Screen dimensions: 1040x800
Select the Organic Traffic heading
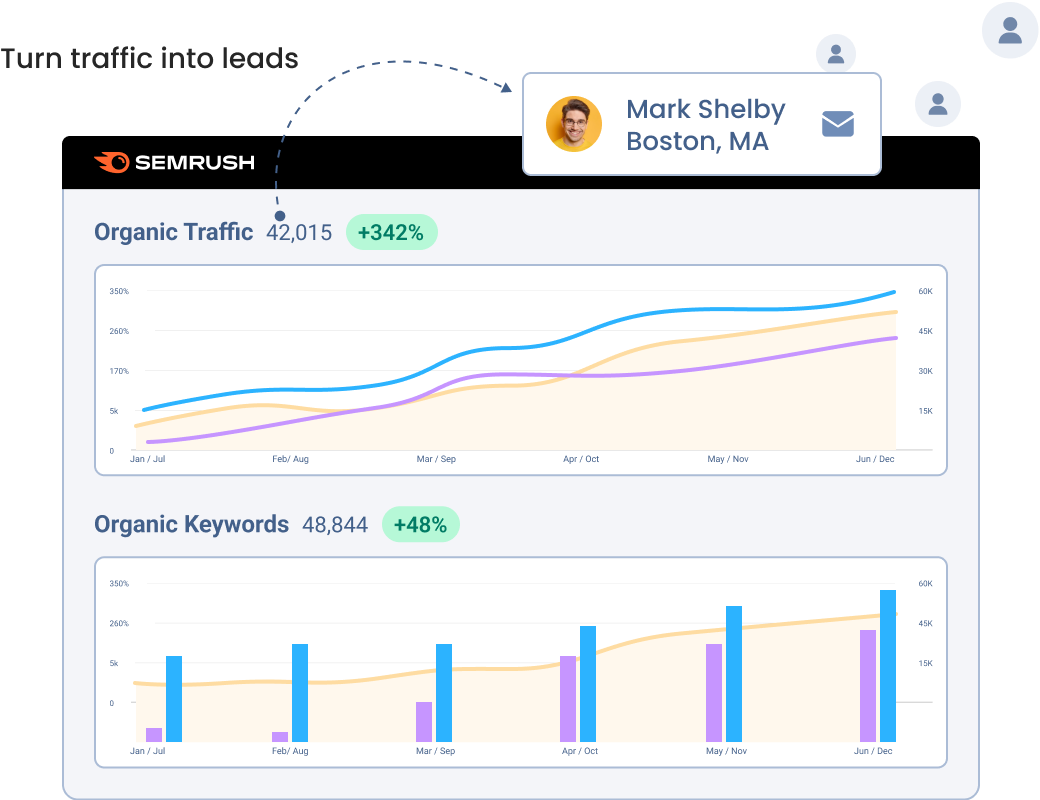point(173,232)
